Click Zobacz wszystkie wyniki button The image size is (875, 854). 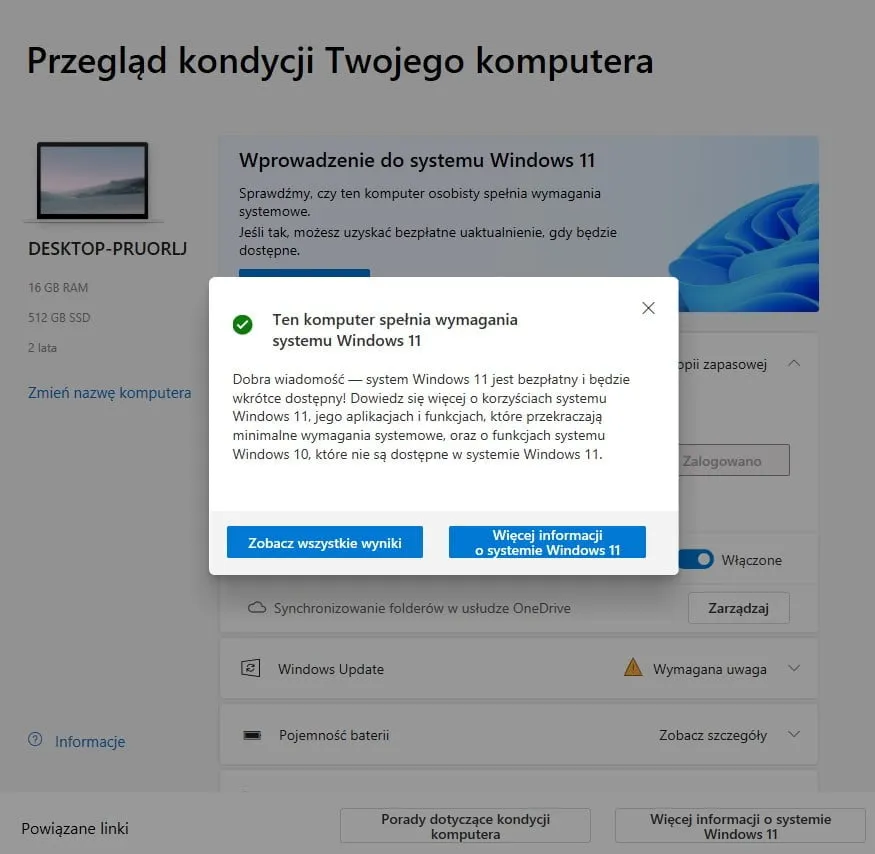pyautogui.click(x=325, y=542)
